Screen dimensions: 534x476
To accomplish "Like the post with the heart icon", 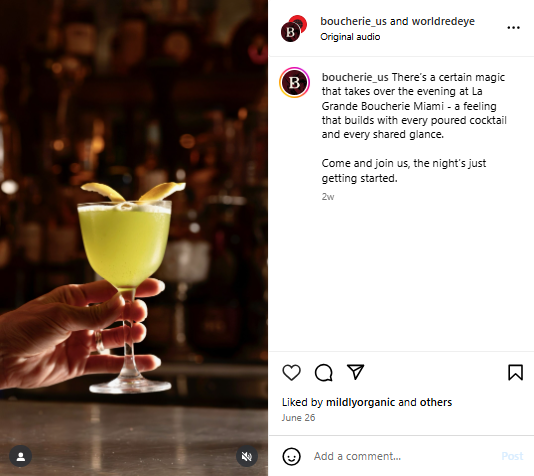I will tap(292, 372).
